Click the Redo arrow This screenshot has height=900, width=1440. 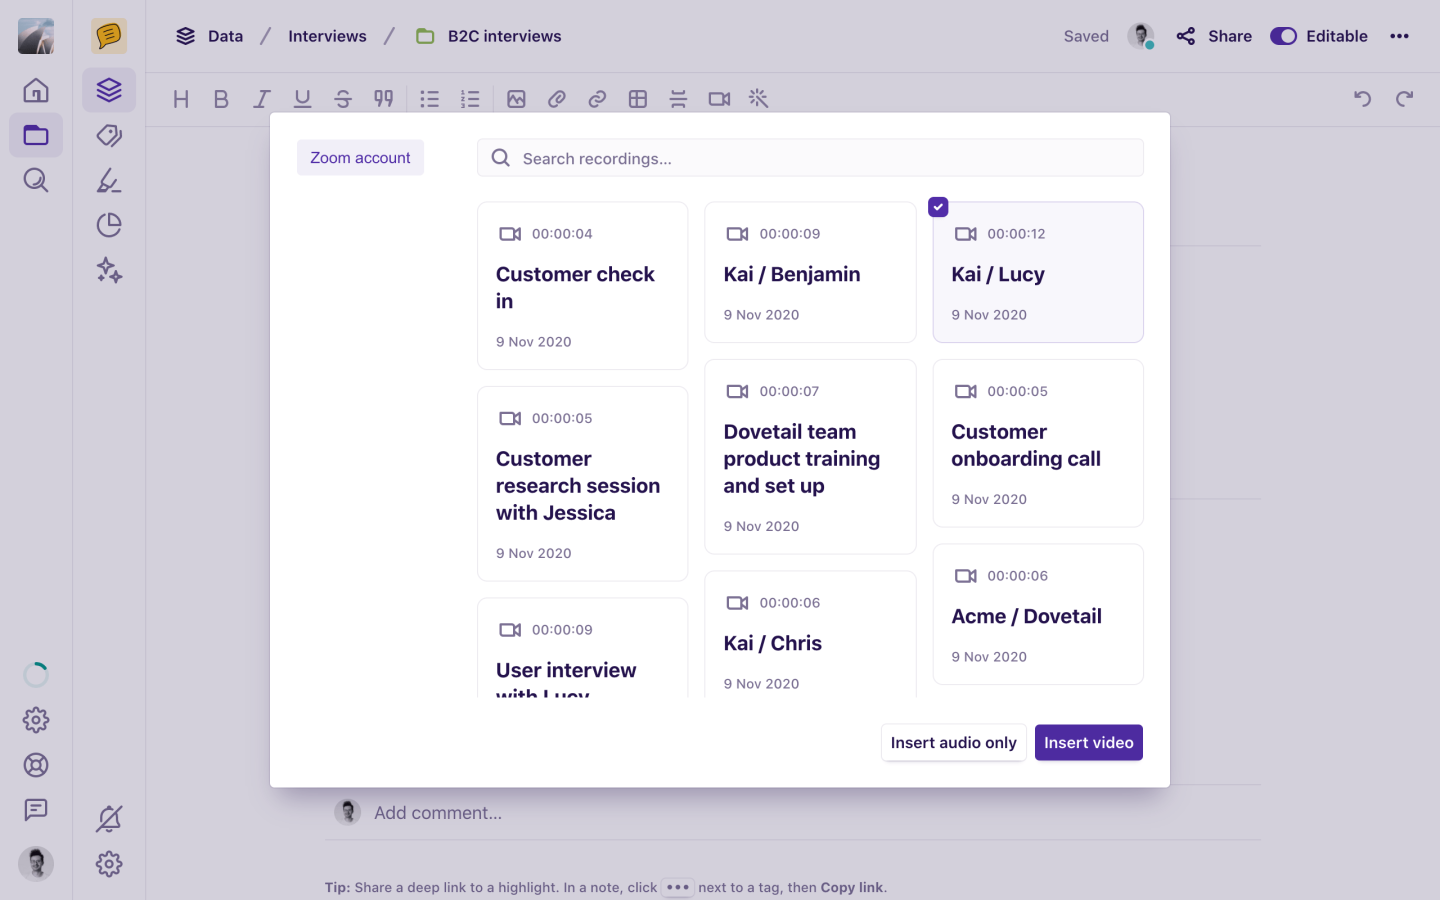(1405, 99)
